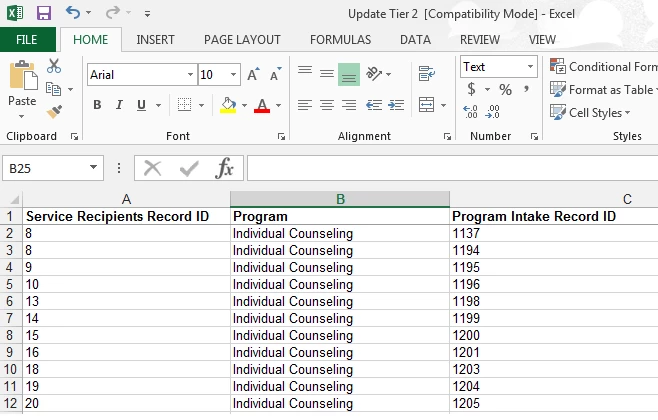This screenshot has height=420, width=658.
Task: Apply Comma Style format
Action: 526,89
